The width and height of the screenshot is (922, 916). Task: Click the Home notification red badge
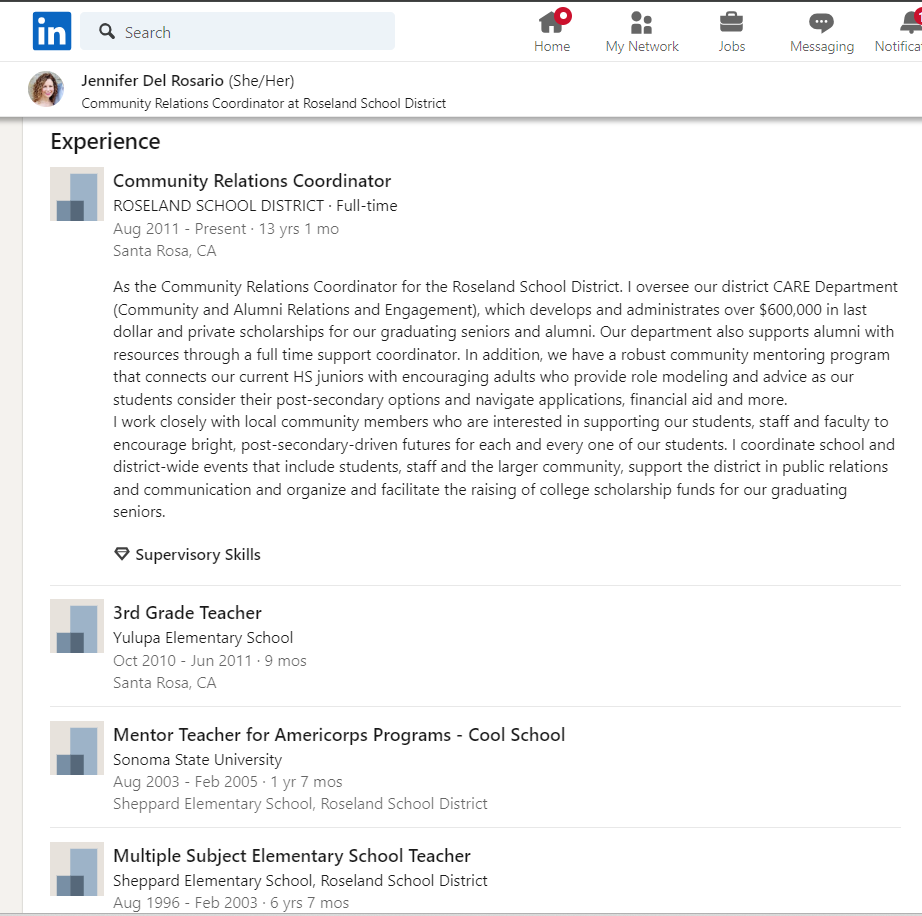(563, 15)
